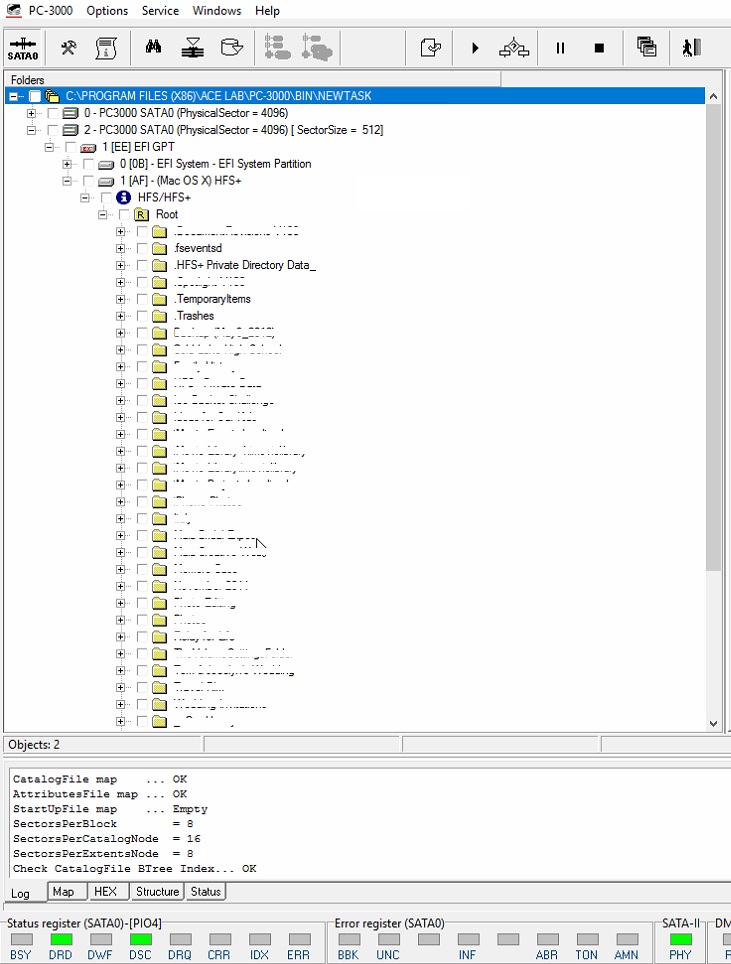Open the Windows menu

pos(216,10)
